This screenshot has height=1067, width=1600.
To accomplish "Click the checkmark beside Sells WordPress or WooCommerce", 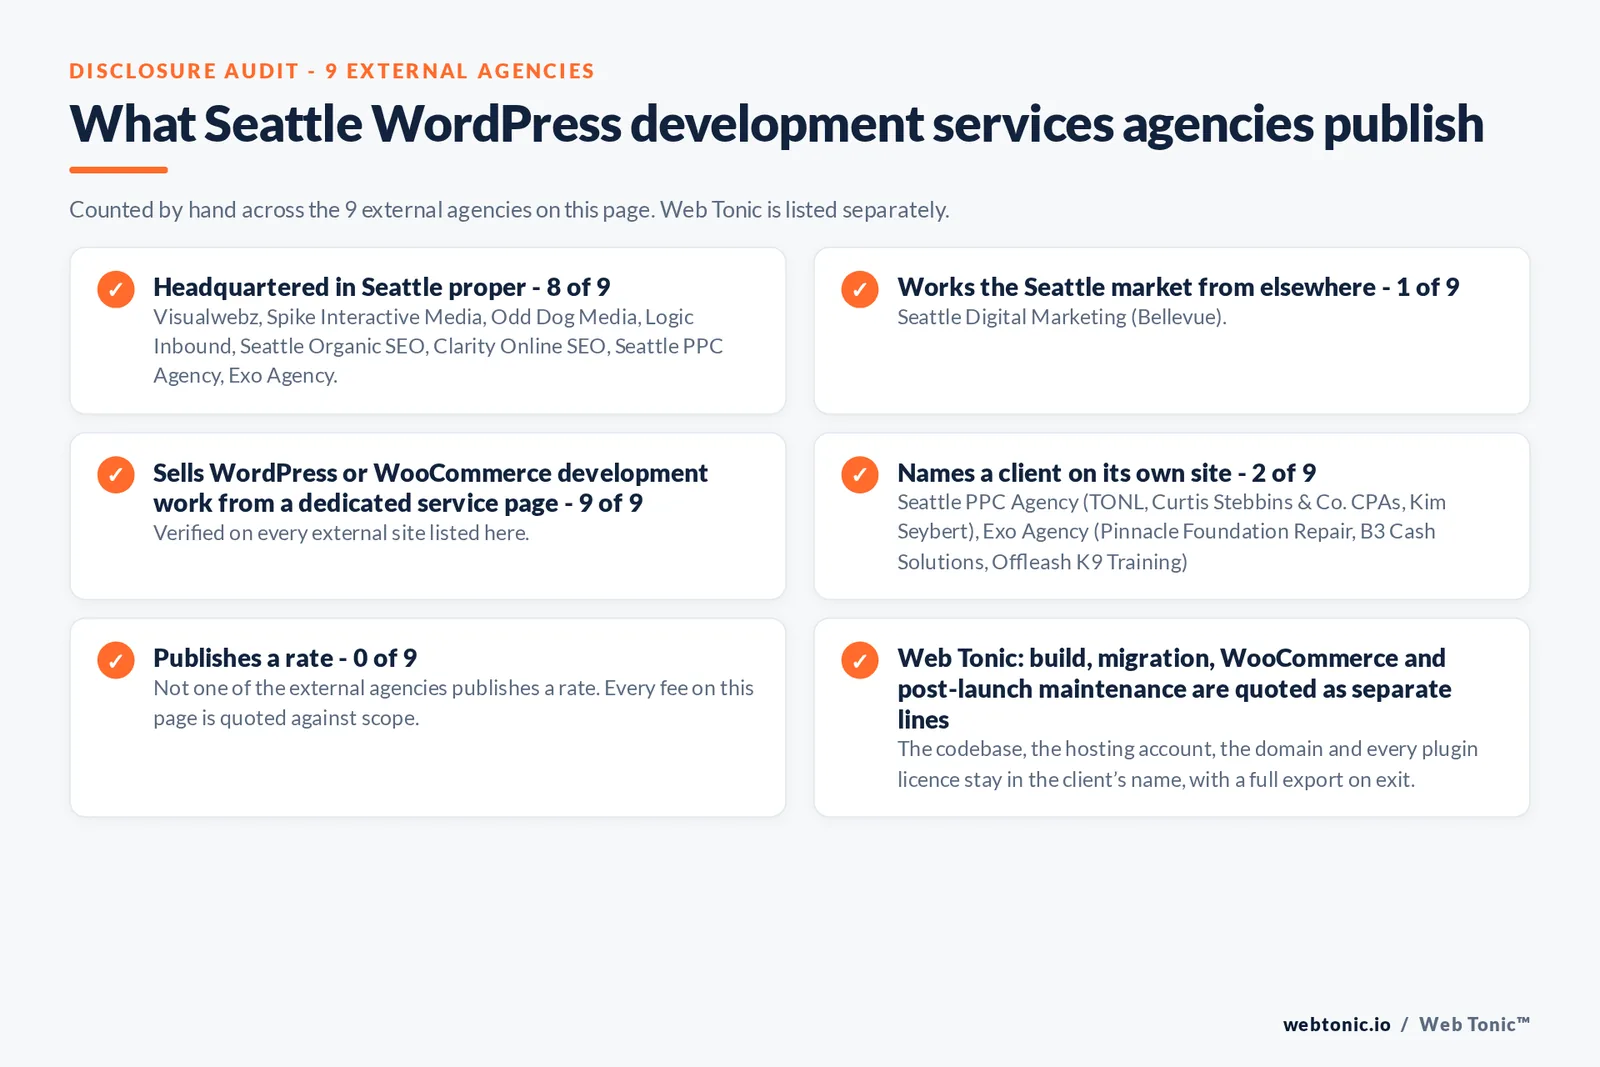I will click(x=116, y=474).
